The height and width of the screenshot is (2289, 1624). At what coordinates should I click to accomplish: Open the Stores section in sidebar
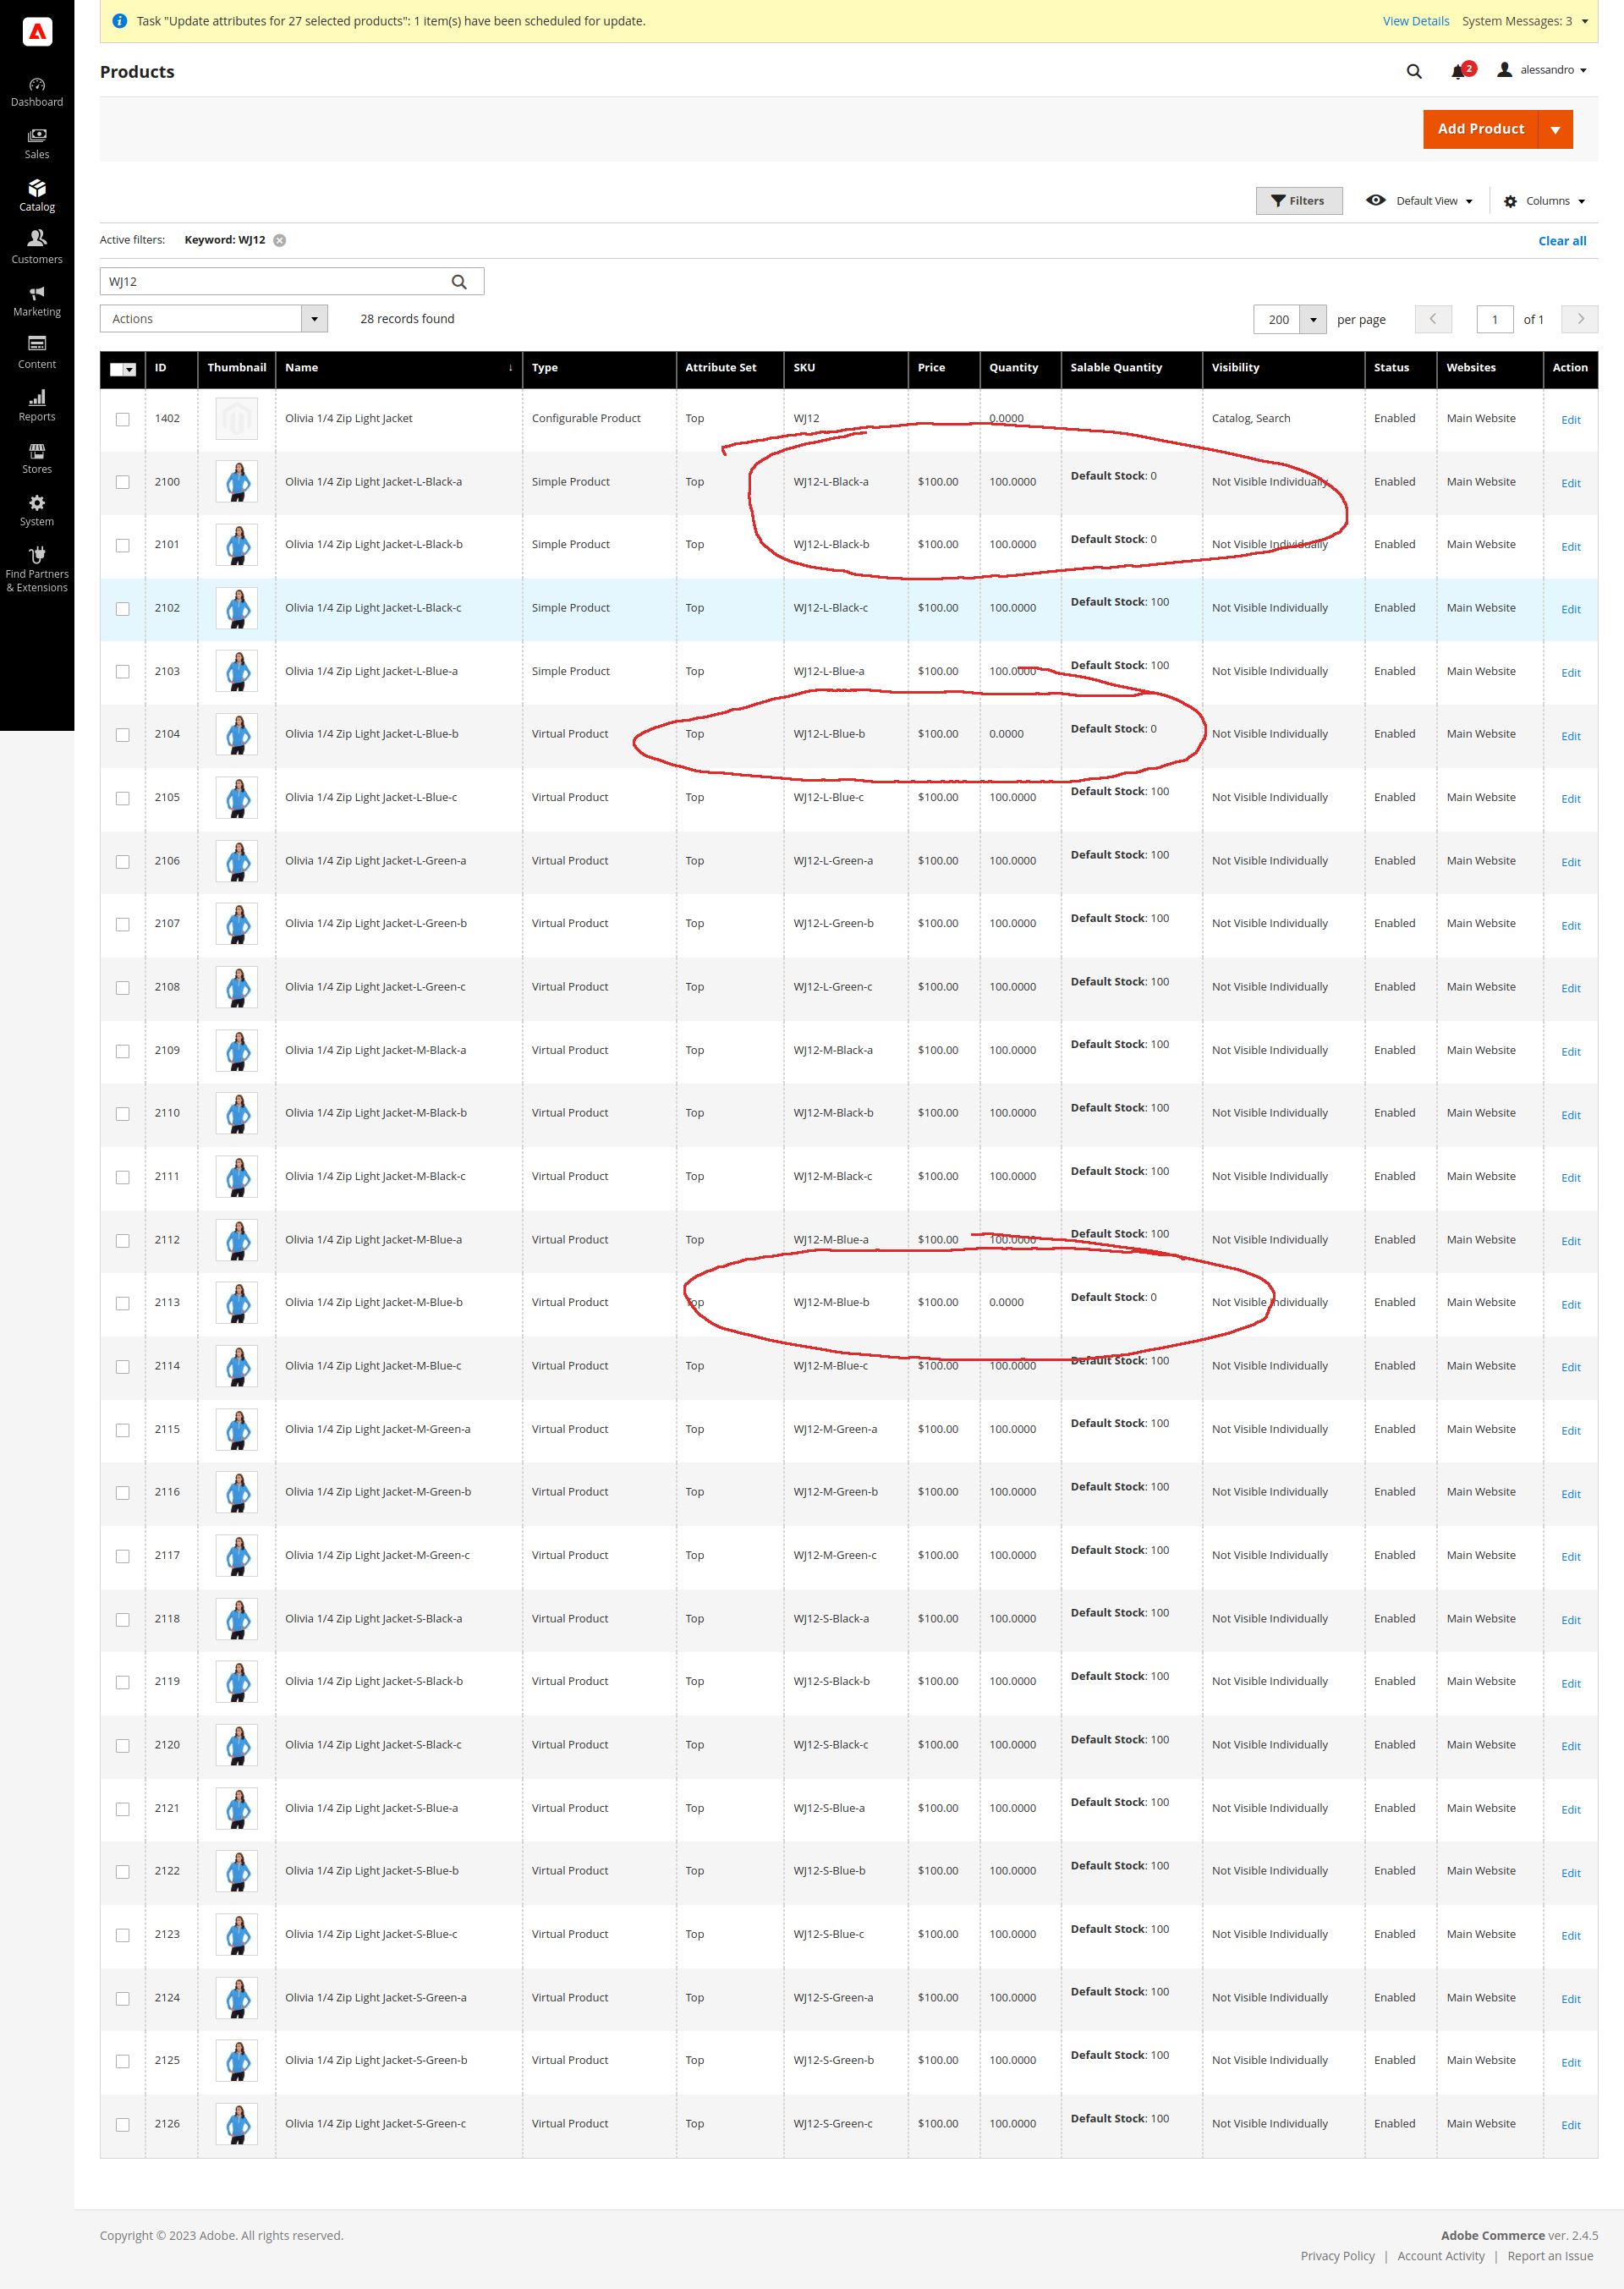[37, 458]
